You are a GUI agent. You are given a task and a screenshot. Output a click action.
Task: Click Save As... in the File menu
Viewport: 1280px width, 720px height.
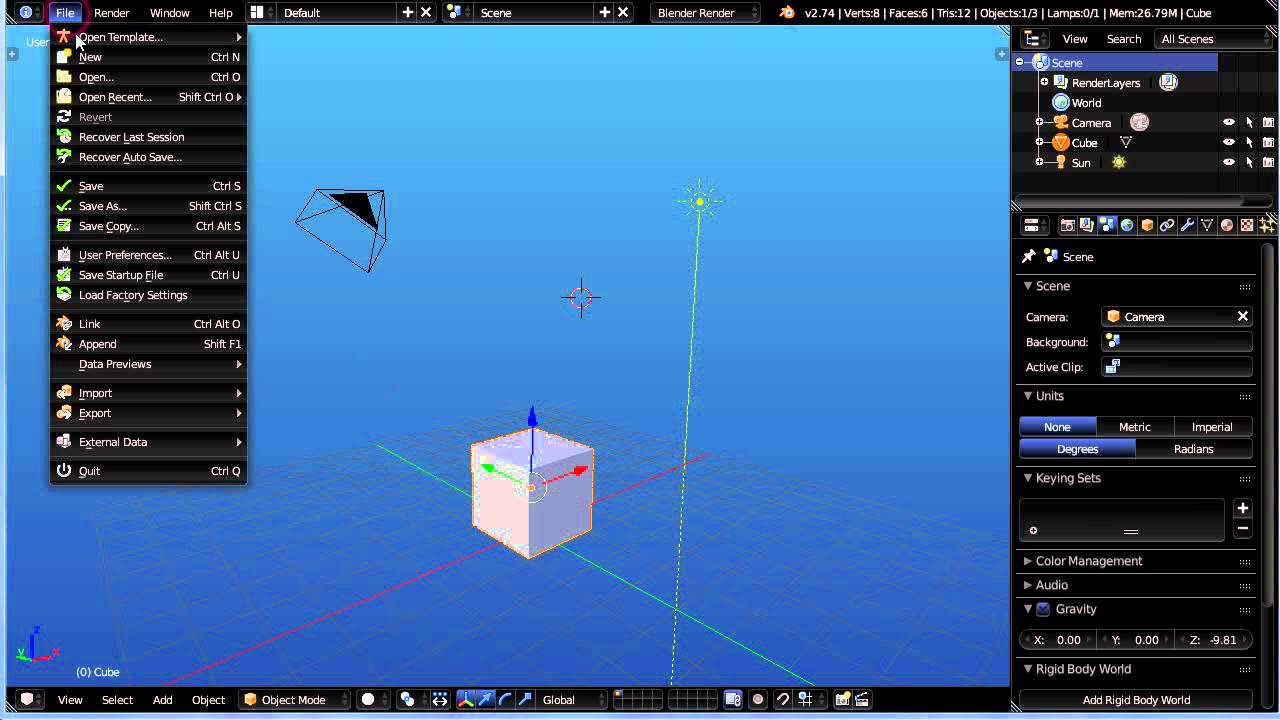pyautogui.click(x=148, y=206)
